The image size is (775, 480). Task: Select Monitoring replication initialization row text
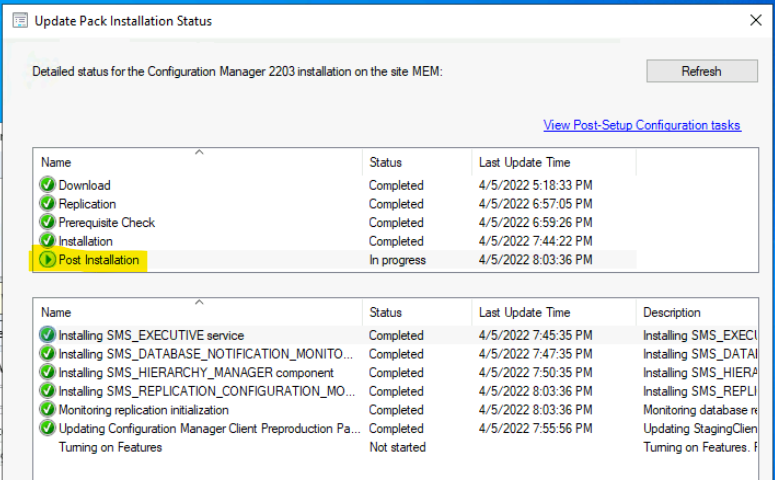(x=144, y=410)
